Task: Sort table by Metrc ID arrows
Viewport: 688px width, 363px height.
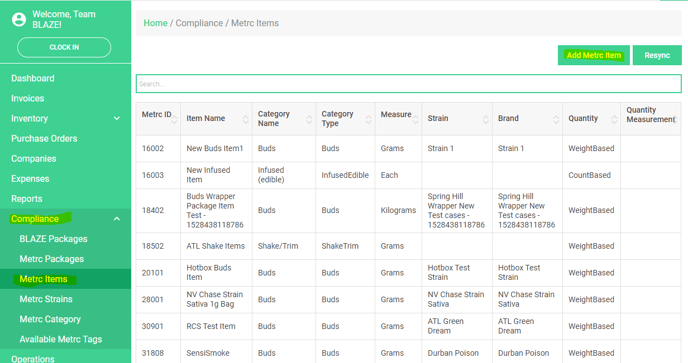Action: coord(174,119)
